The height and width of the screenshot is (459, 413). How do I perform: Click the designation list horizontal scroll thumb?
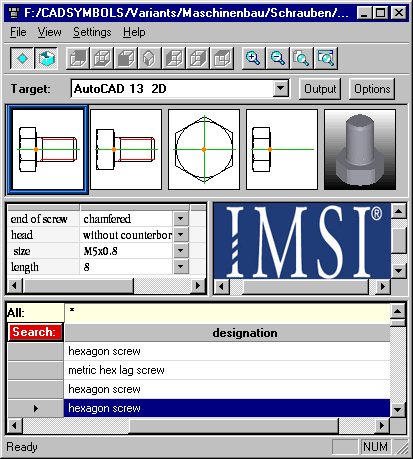coord(234,425)
